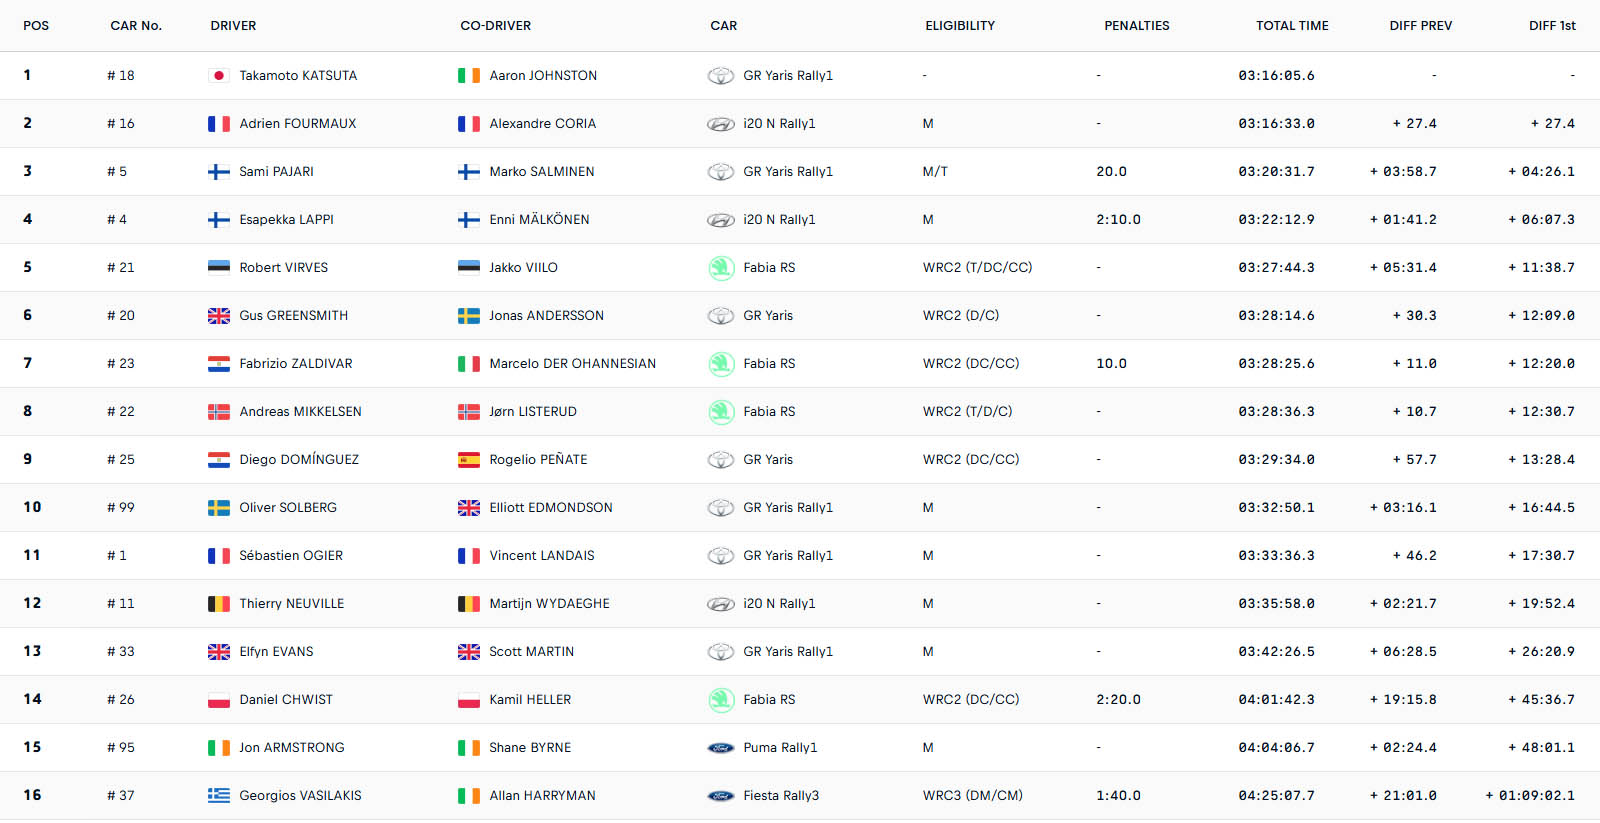Click Norwegian flag beside Andreas Mikkelsen
1600x823 pixels.
point(218,412)
